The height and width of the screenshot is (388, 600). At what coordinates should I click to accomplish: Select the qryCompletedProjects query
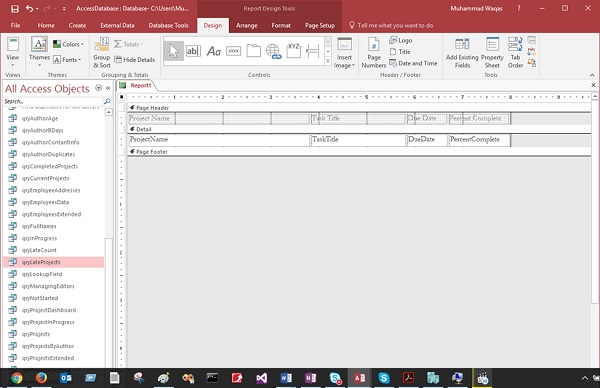(54, 166)
